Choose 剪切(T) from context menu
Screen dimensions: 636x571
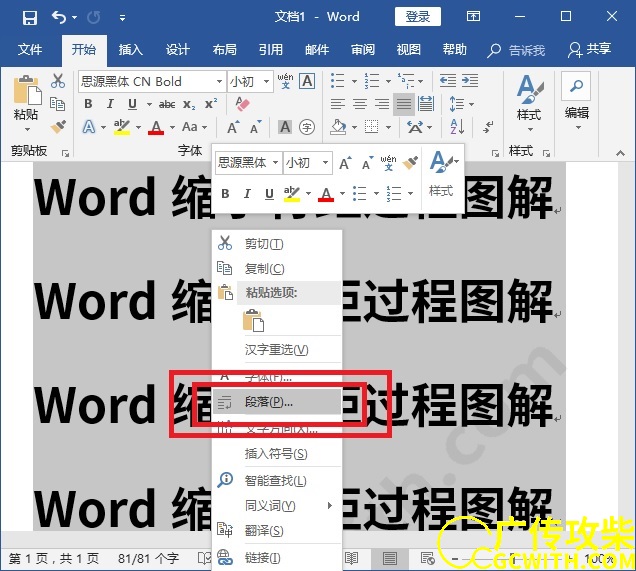point(277,244)
